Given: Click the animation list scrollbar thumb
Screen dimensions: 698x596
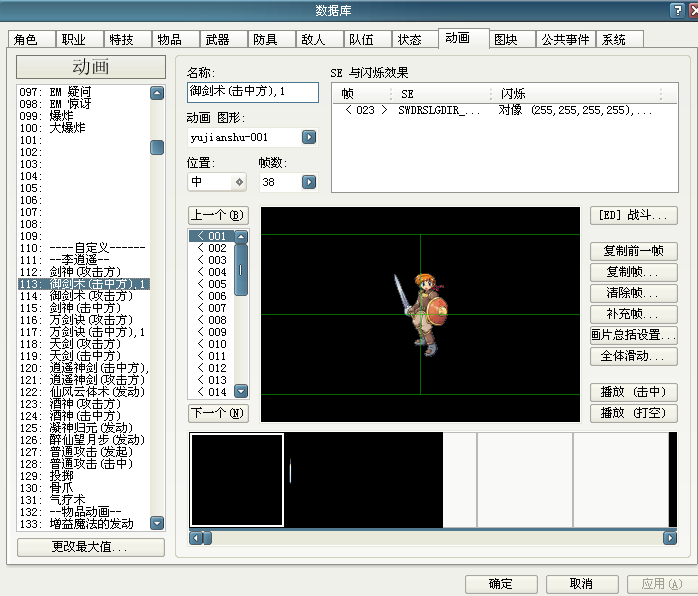Looking at the screenshot, I should point(157,147).
